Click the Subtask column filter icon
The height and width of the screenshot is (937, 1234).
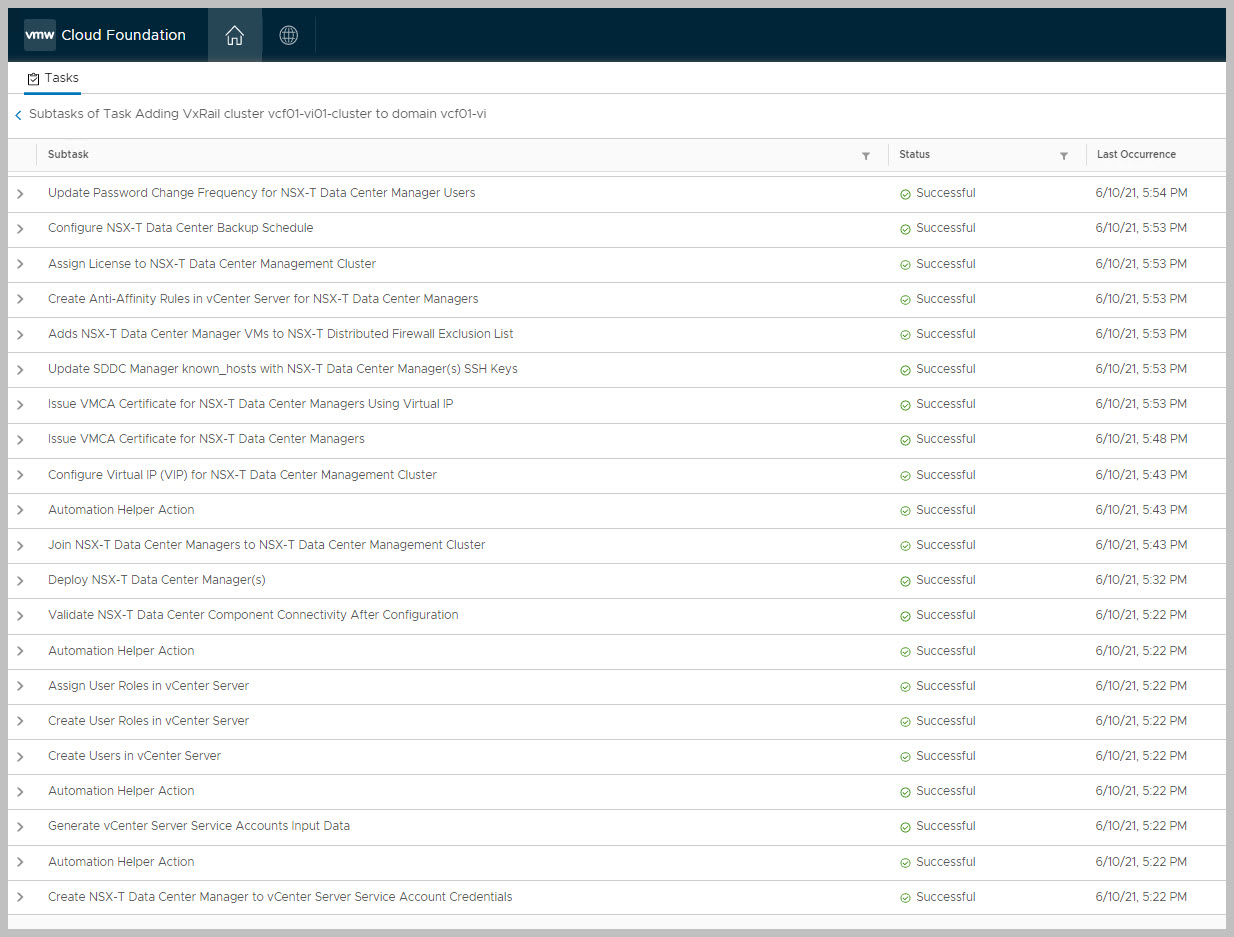[x=866, y=156]
